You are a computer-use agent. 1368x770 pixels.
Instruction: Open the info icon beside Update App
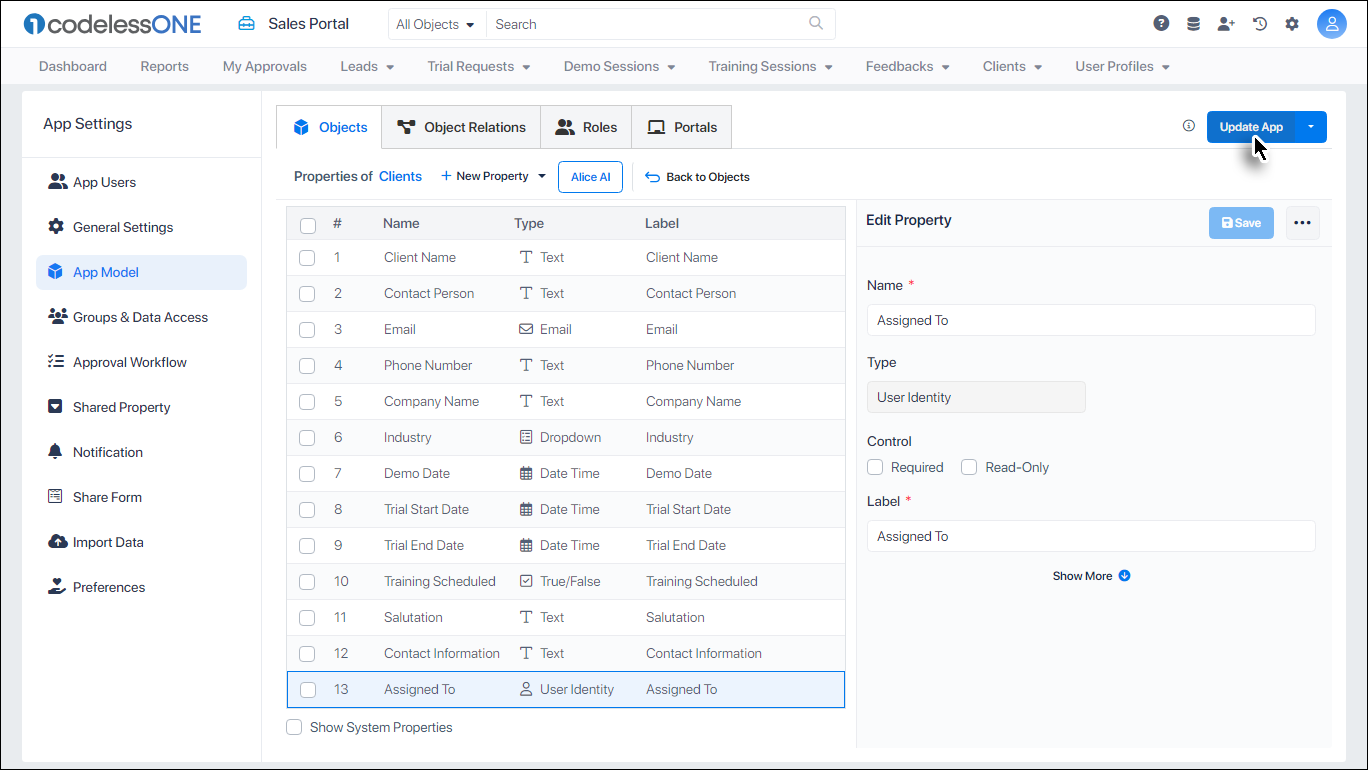click(x=1188, y=125)
